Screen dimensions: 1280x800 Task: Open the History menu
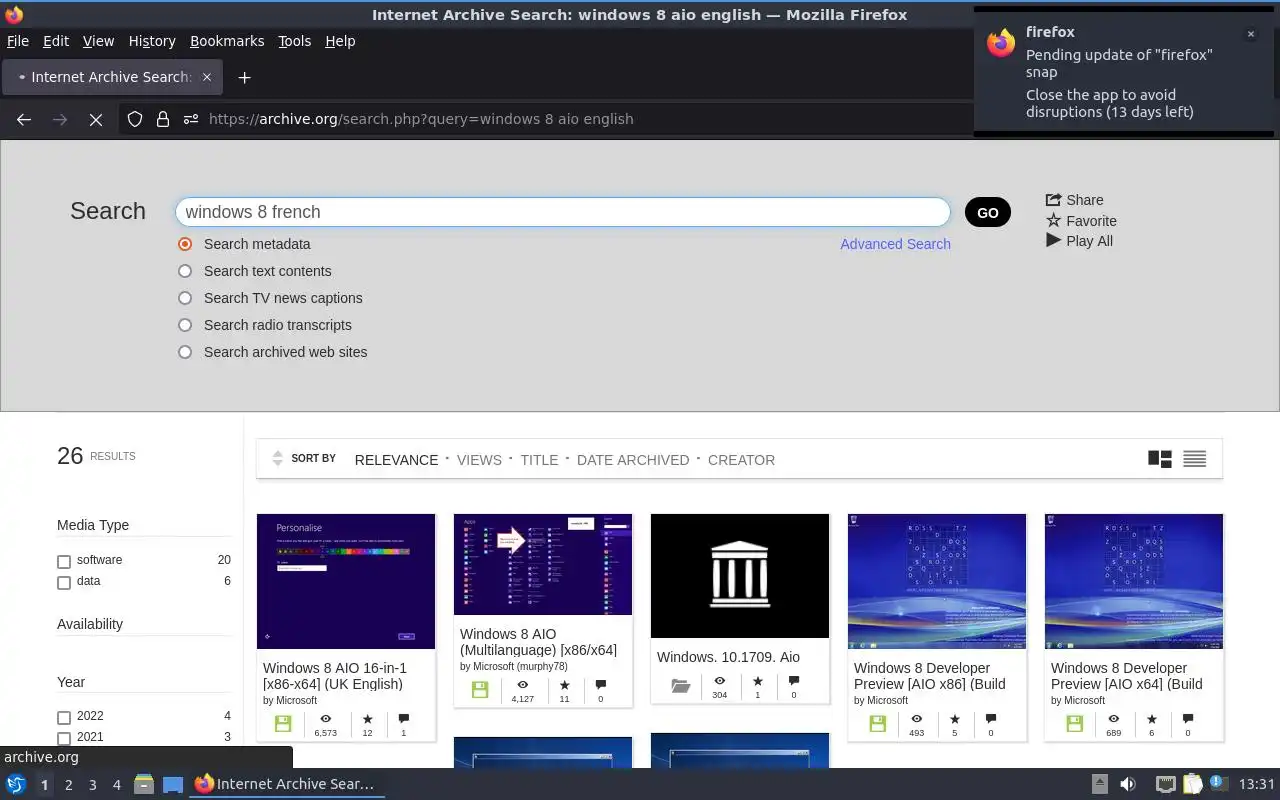pyautogui.click(x=152, y=41)
